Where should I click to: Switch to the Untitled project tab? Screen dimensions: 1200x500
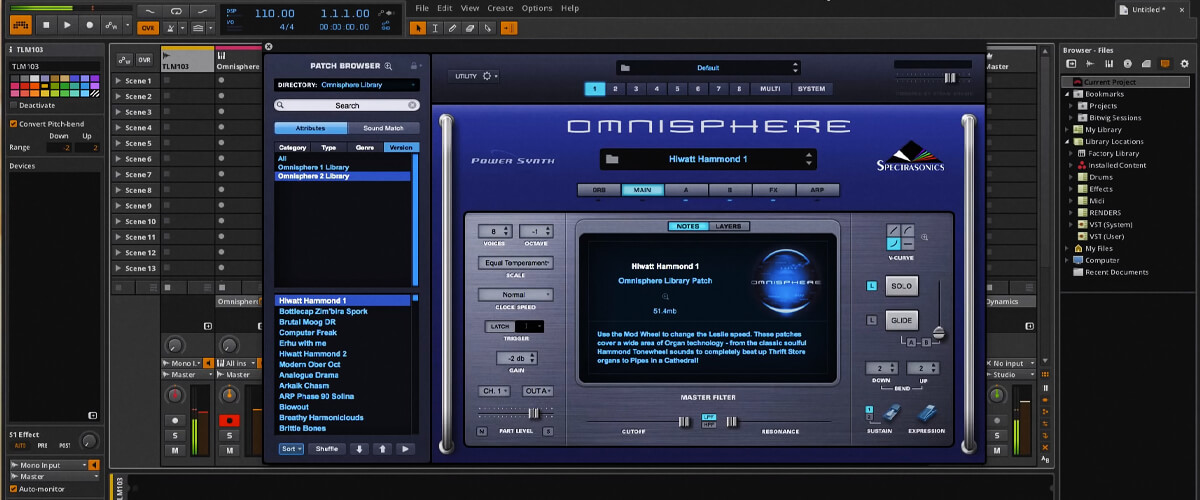pos(1154,9)
